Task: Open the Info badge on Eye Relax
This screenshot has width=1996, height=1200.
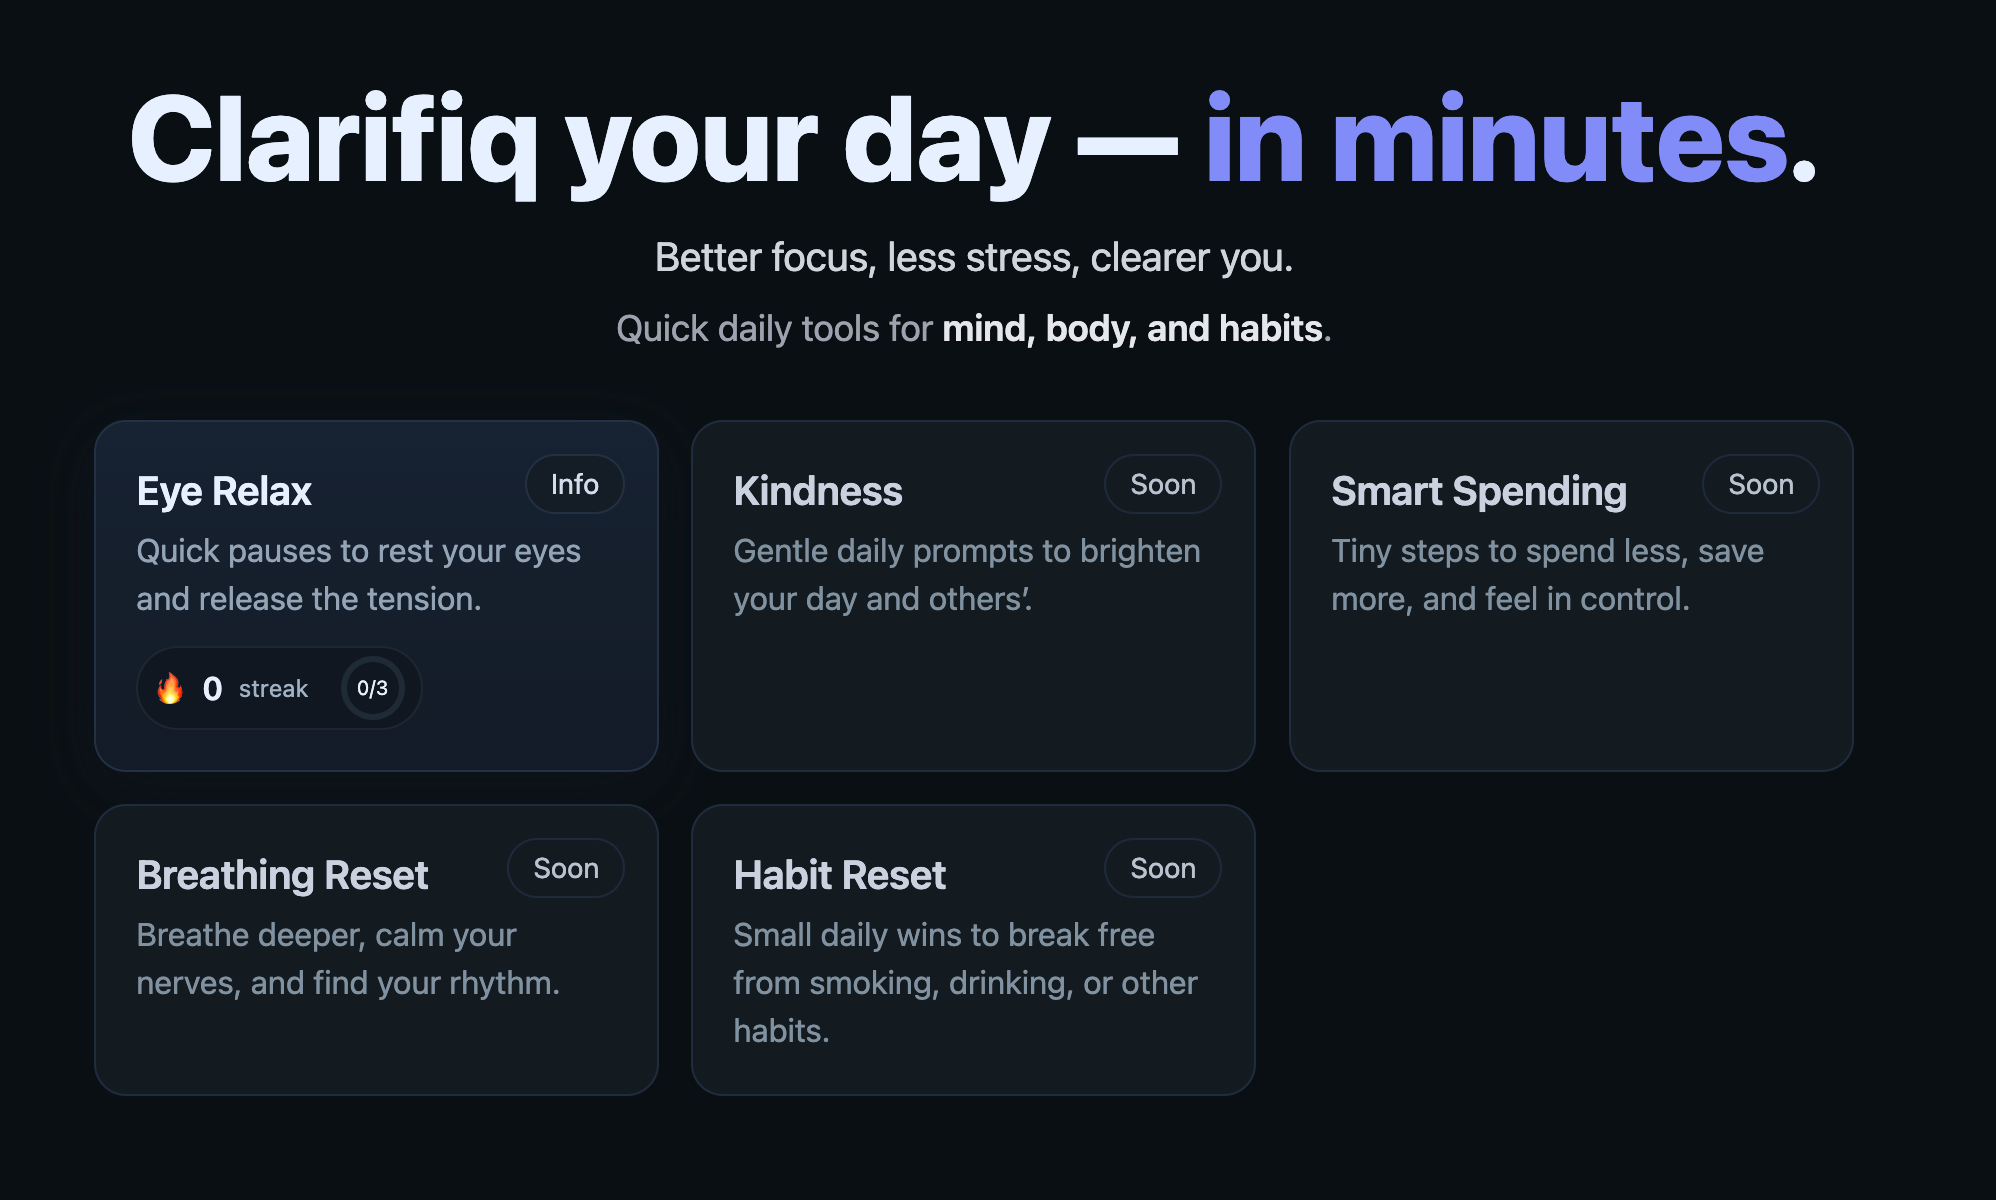Action: (x=574, y=485)
